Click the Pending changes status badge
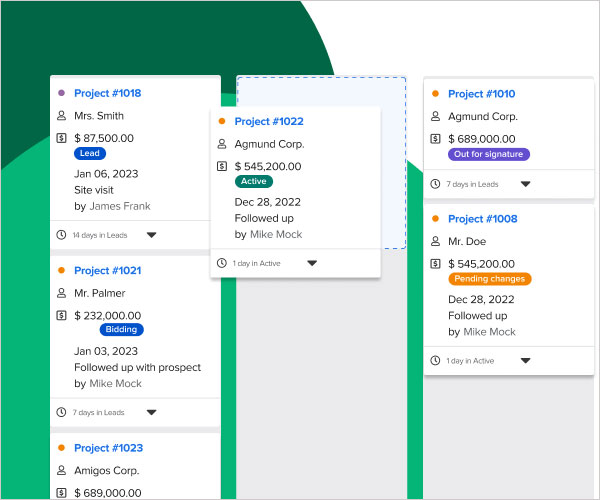 click(x=490, y=279)
